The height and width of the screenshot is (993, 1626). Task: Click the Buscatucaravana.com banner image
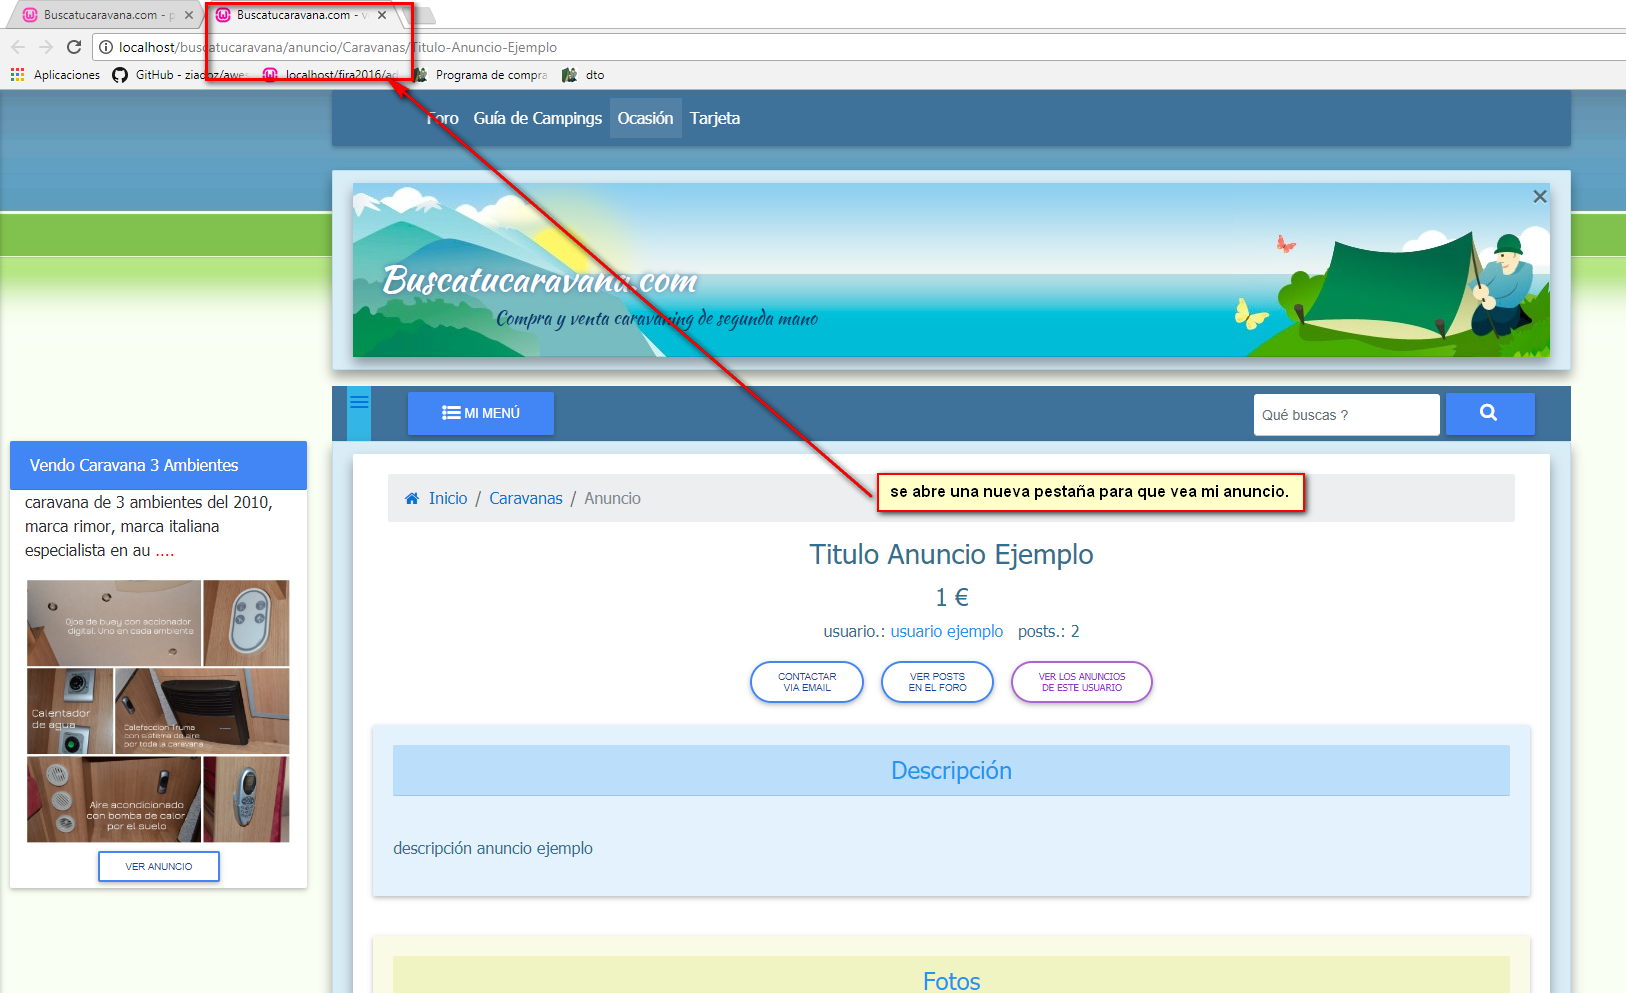click(x=951, y=270)
